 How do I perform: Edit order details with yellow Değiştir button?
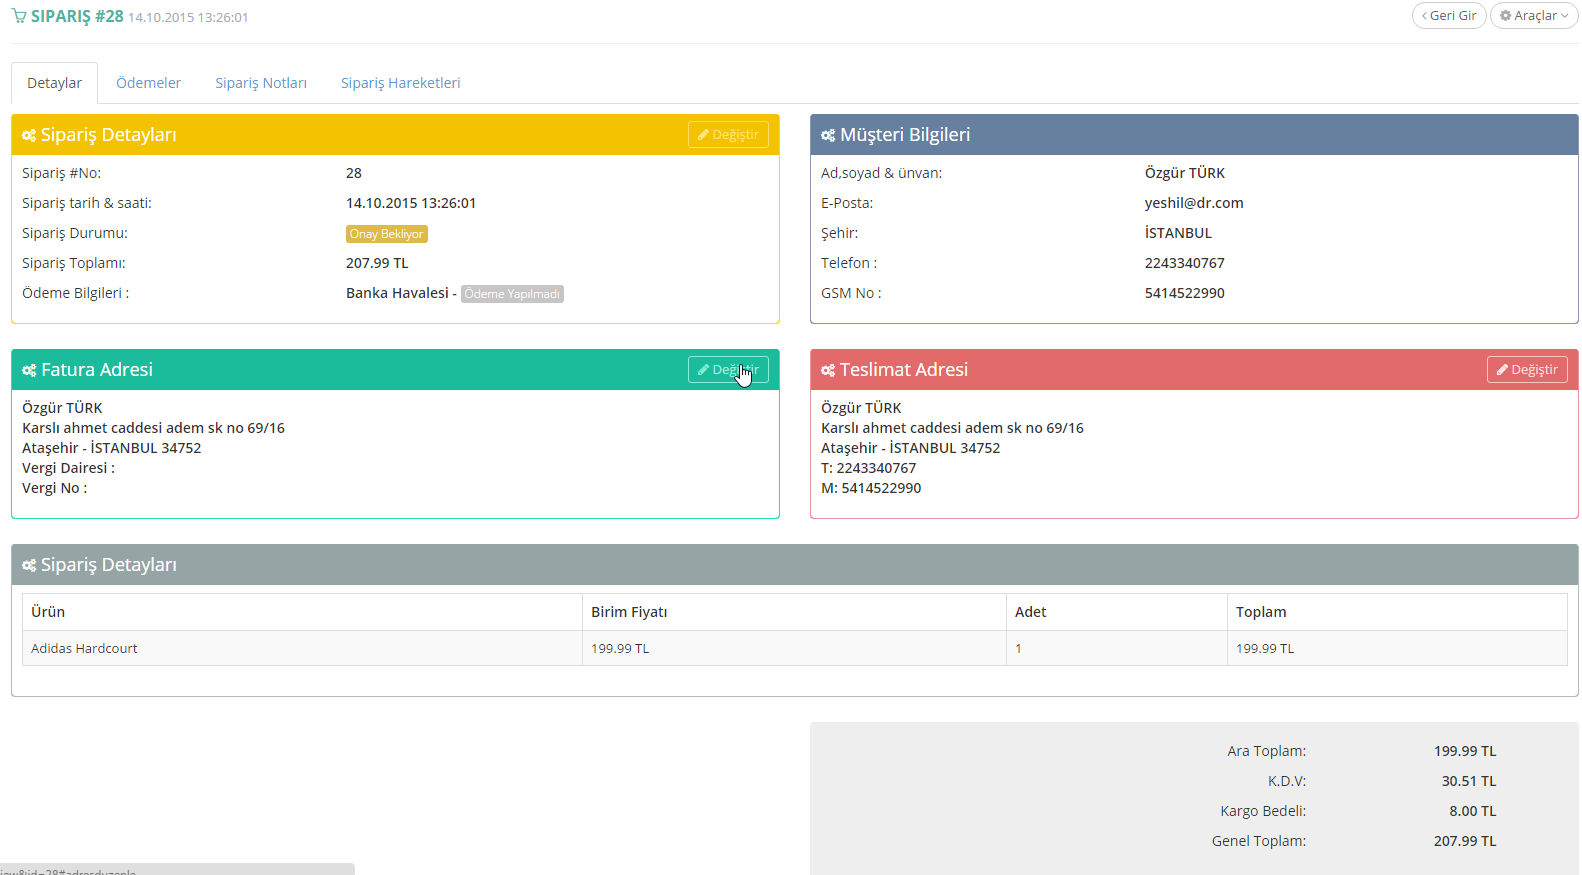point(728,135)
